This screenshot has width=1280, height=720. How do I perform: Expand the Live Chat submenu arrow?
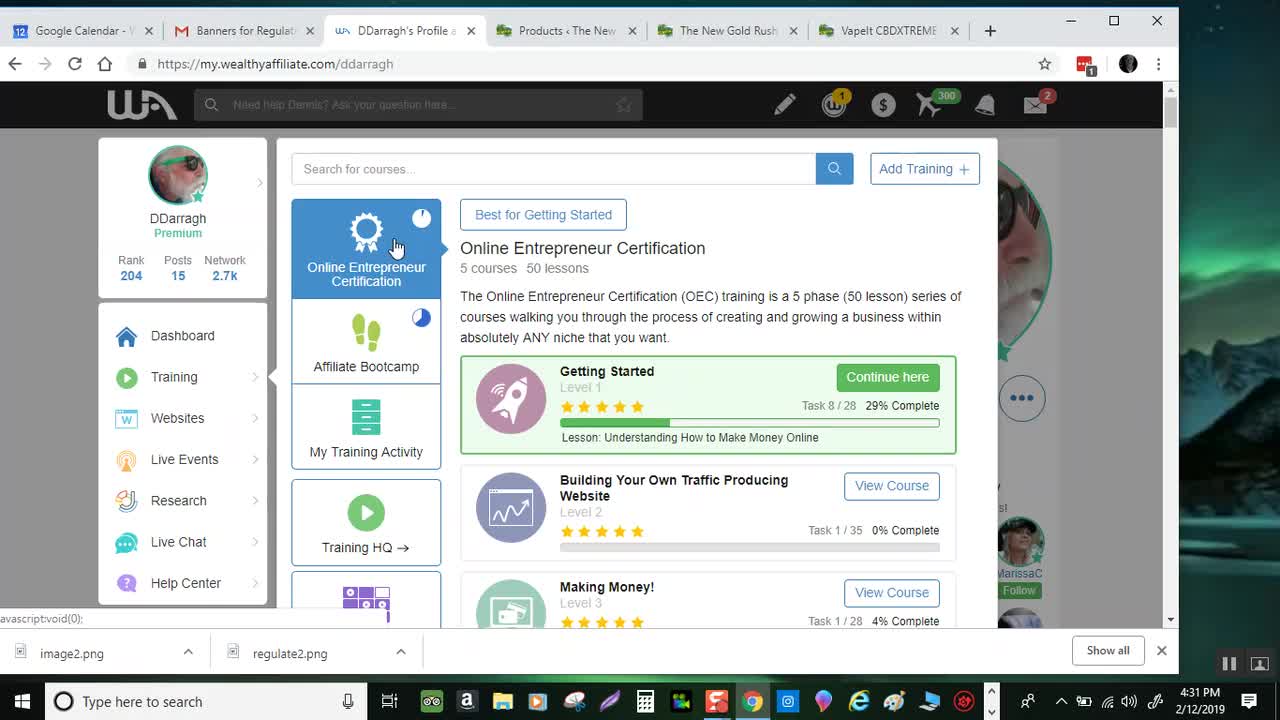click(255, 542)
